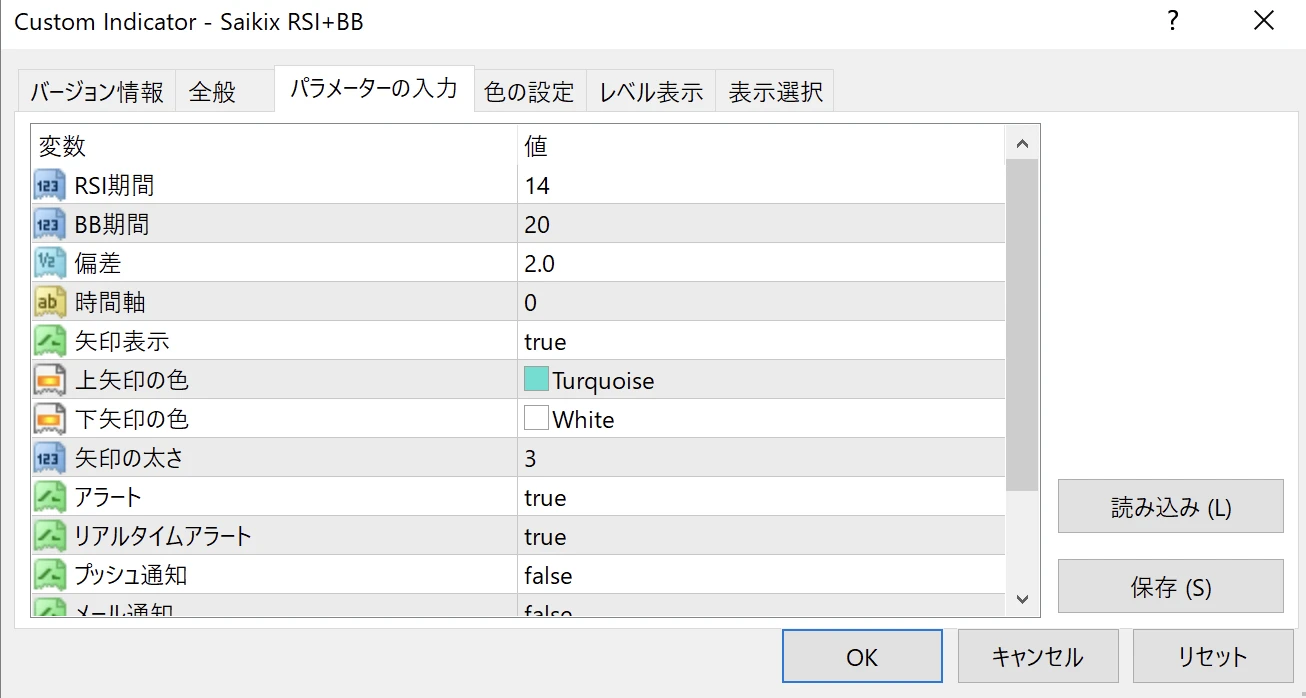The height and width of the screenshot is (698, 1306).
Task: Click the decimal type icon beside 偏差
Action: [50, 263]
